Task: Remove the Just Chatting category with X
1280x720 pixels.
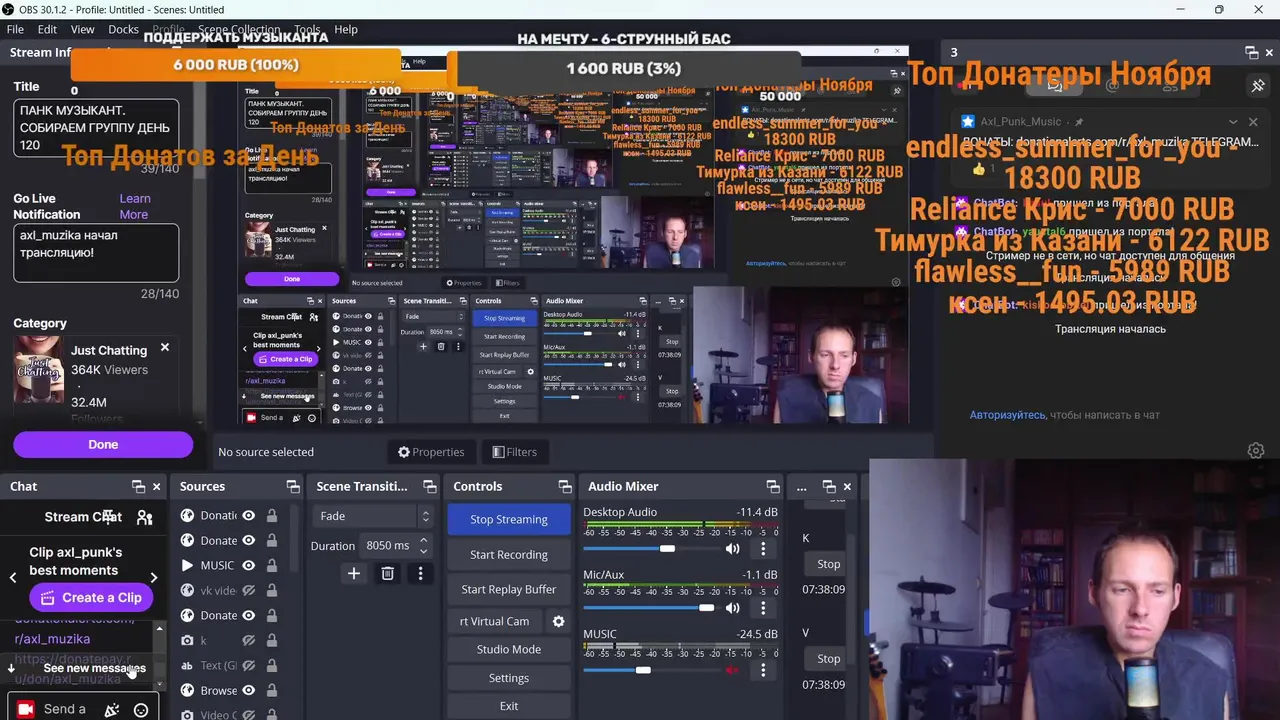Action: [165, 347]
